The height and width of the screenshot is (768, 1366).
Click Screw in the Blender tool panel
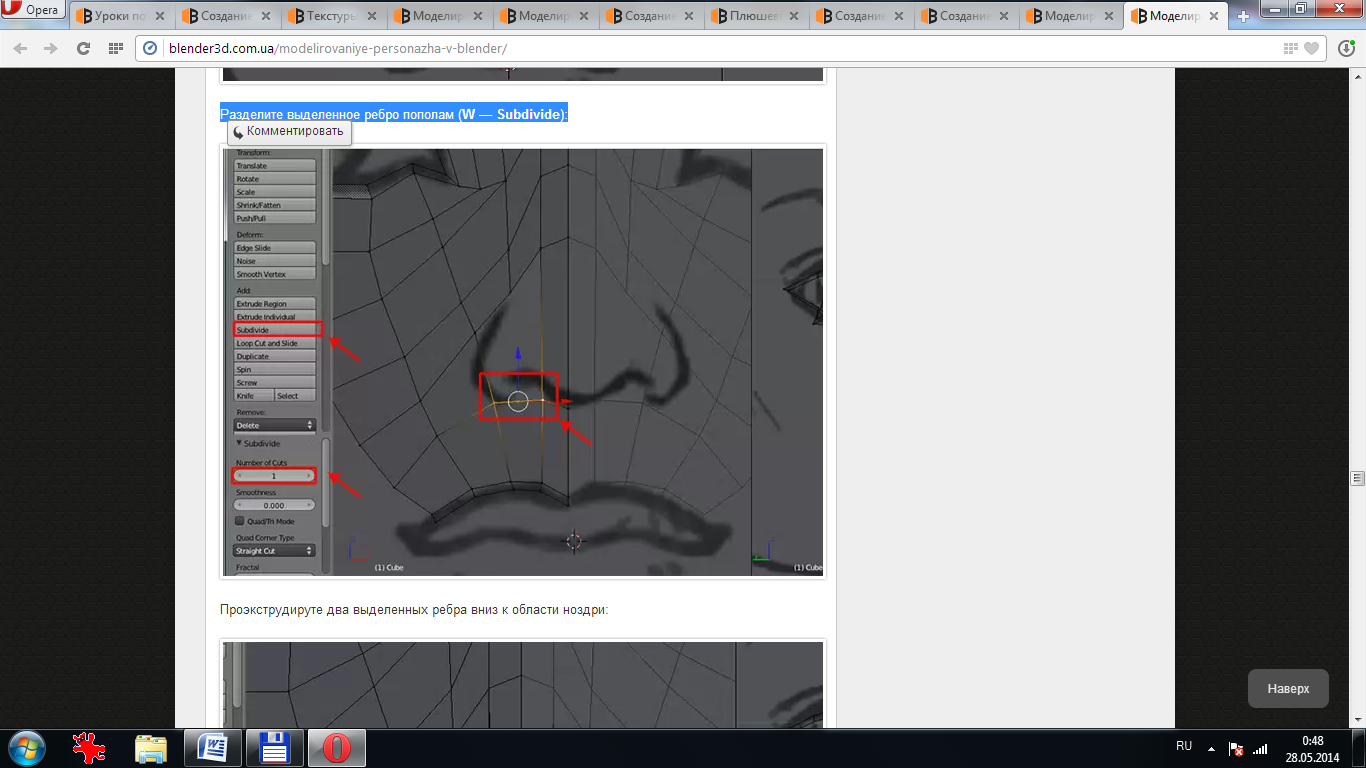(x=274, y=382)
